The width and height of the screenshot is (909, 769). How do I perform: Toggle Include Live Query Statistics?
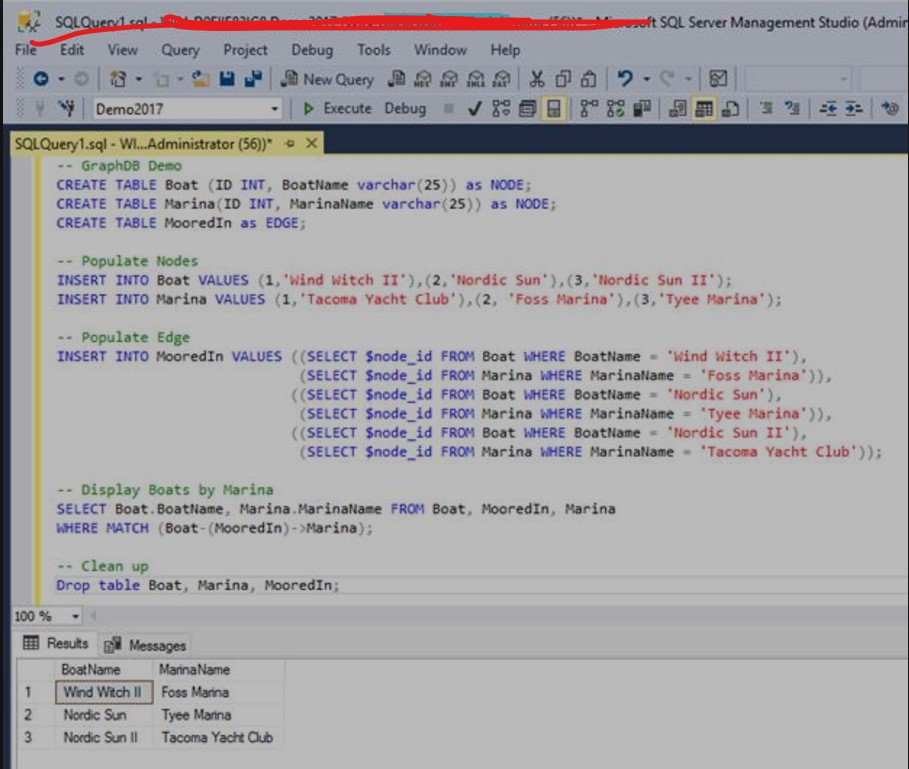click(616, 108)
